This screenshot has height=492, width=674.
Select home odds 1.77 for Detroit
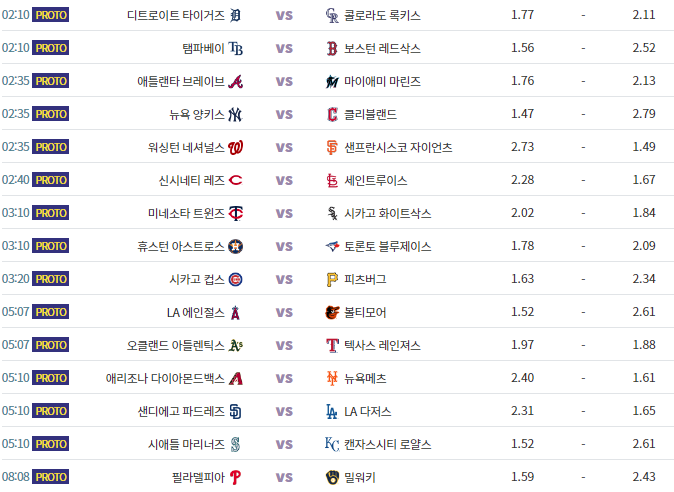(x=522, y=15)
